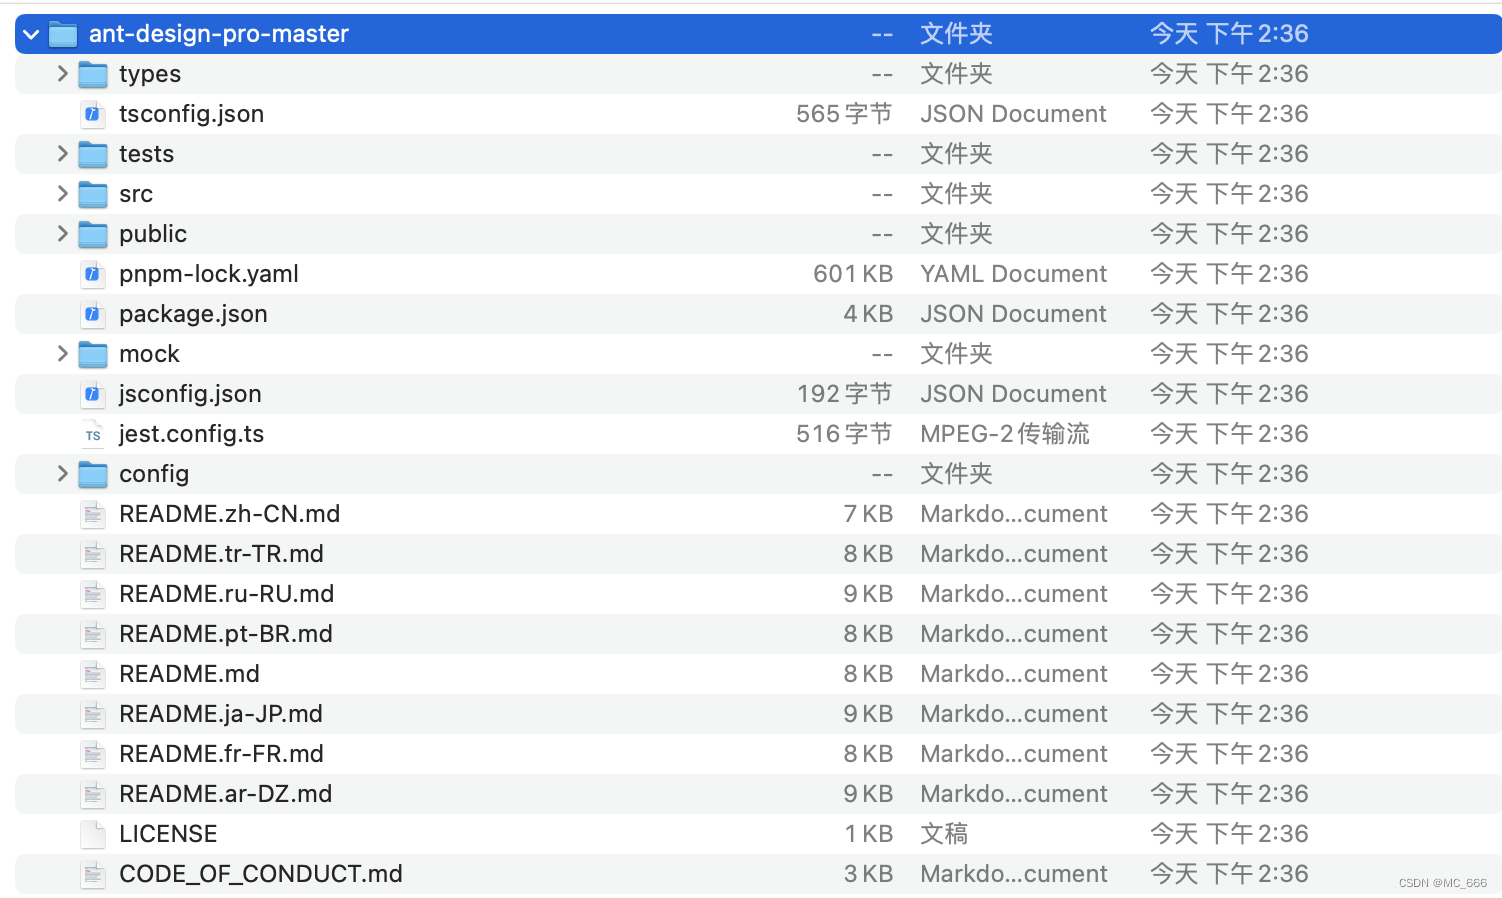Select the README.ru-RU.md file name
1502x898 pixels.
click(x=227, y=594)
